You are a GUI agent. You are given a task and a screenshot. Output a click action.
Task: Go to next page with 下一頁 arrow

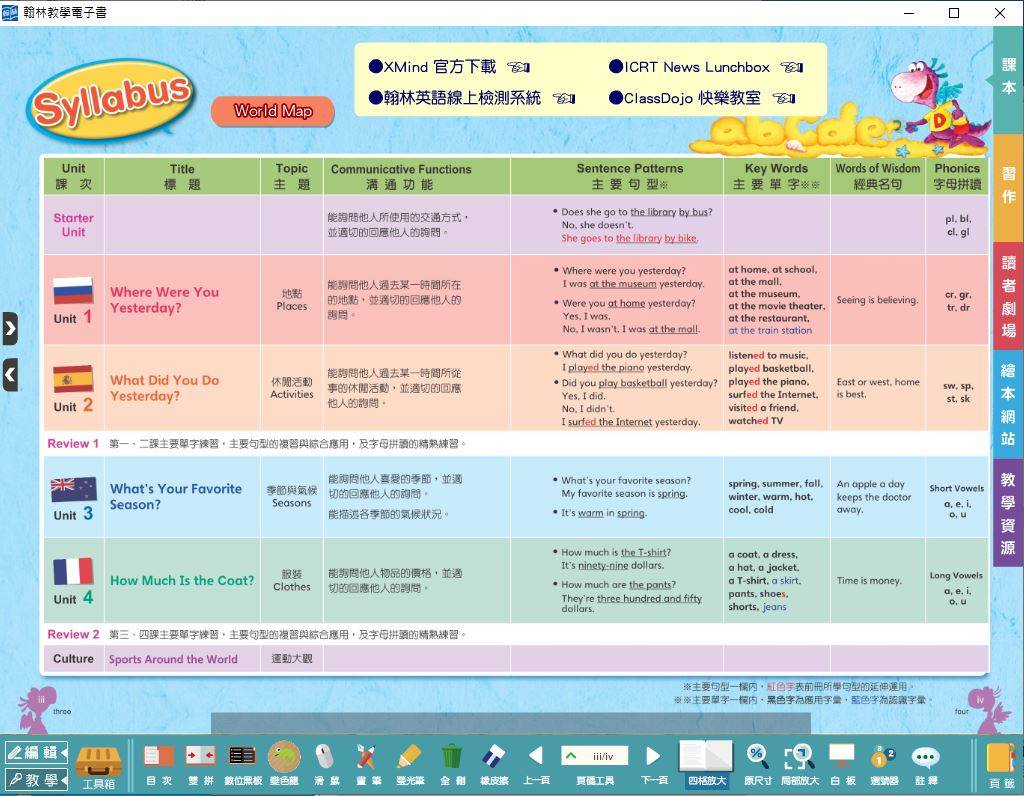coord(653,756)
